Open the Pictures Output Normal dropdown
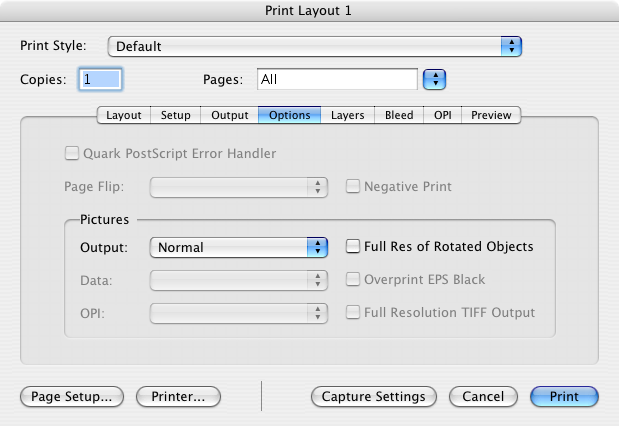The width and height of the screenshot is (619, 426). pos(238,247)
